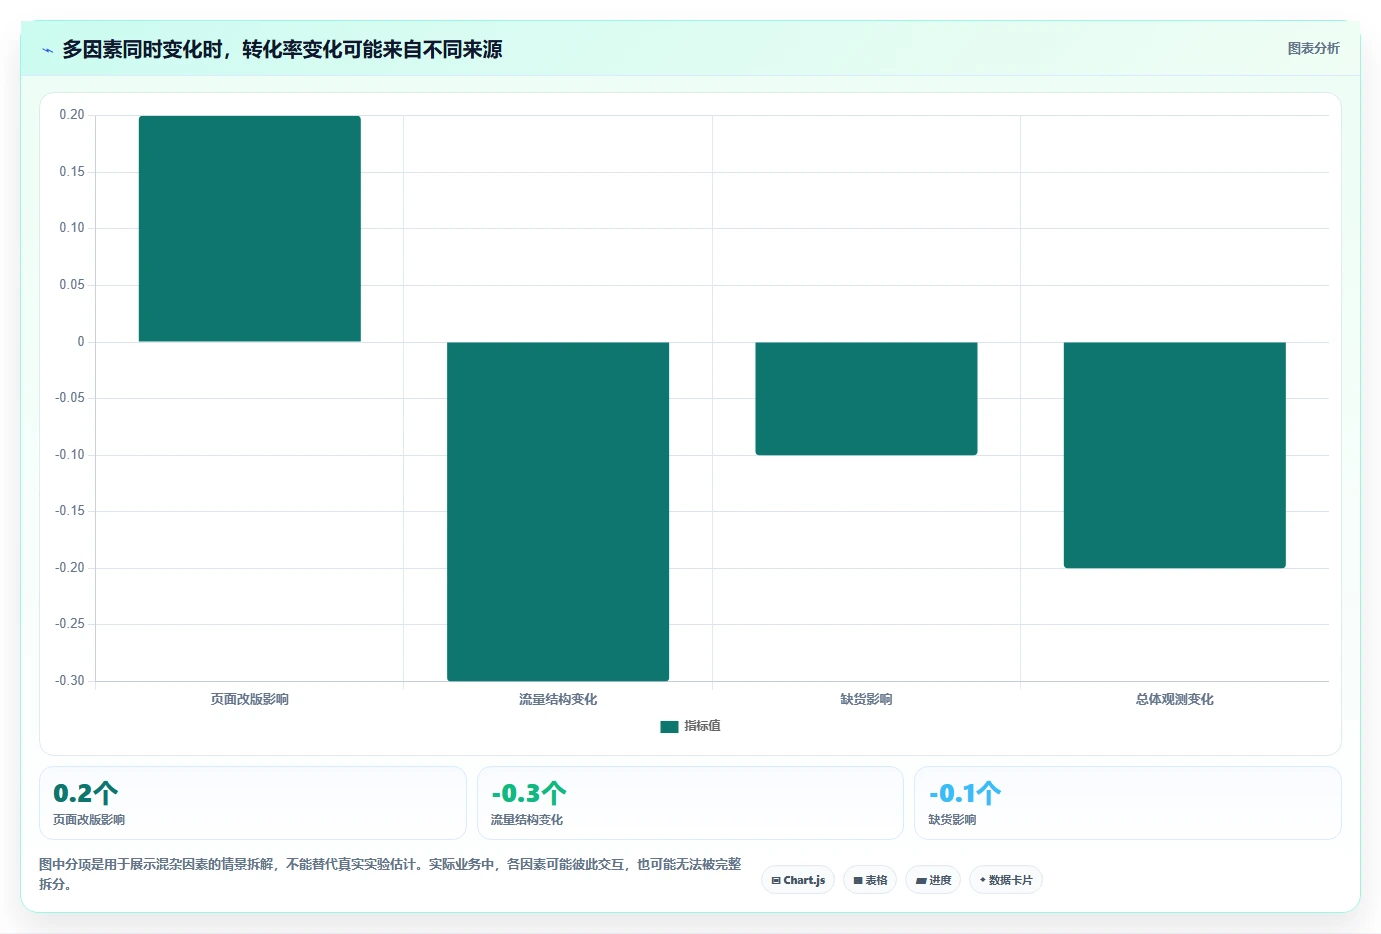Image resolution: width=1381 pixels, height=934 pixels.
Task: Click the 总体观测变化 x-axis label
Action: pos(1175,699)
